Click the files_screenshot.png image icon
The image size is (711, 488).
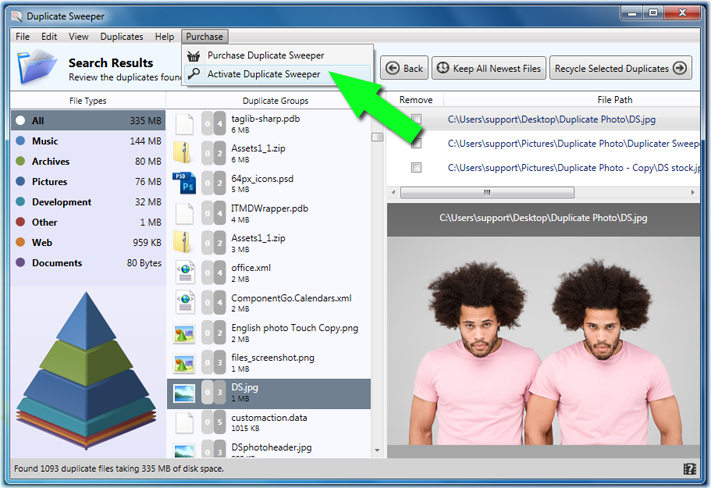pos(184,362)
